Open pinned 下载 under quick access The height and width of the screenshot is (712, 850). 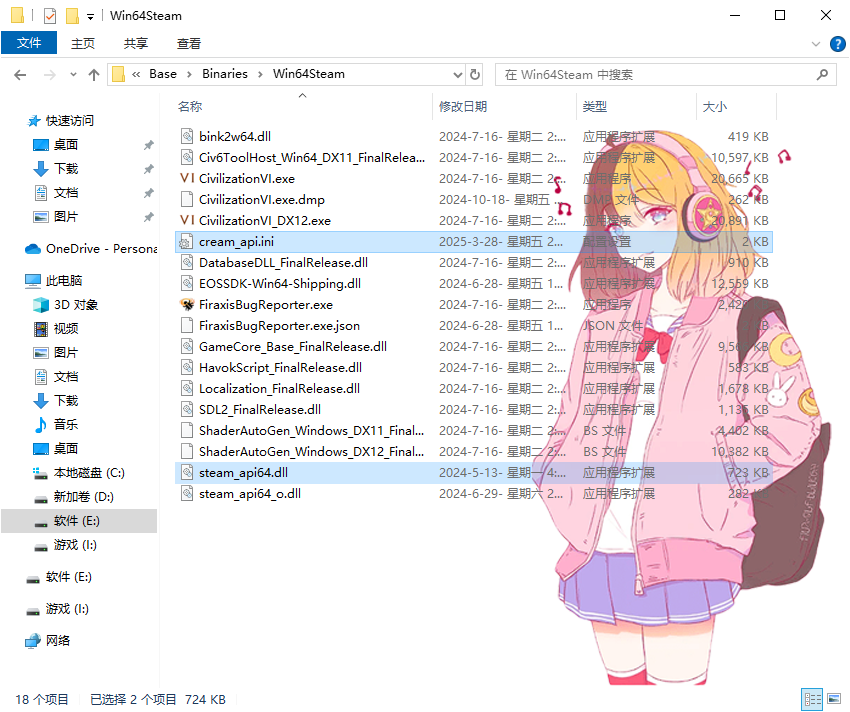[x=66, y=169]
